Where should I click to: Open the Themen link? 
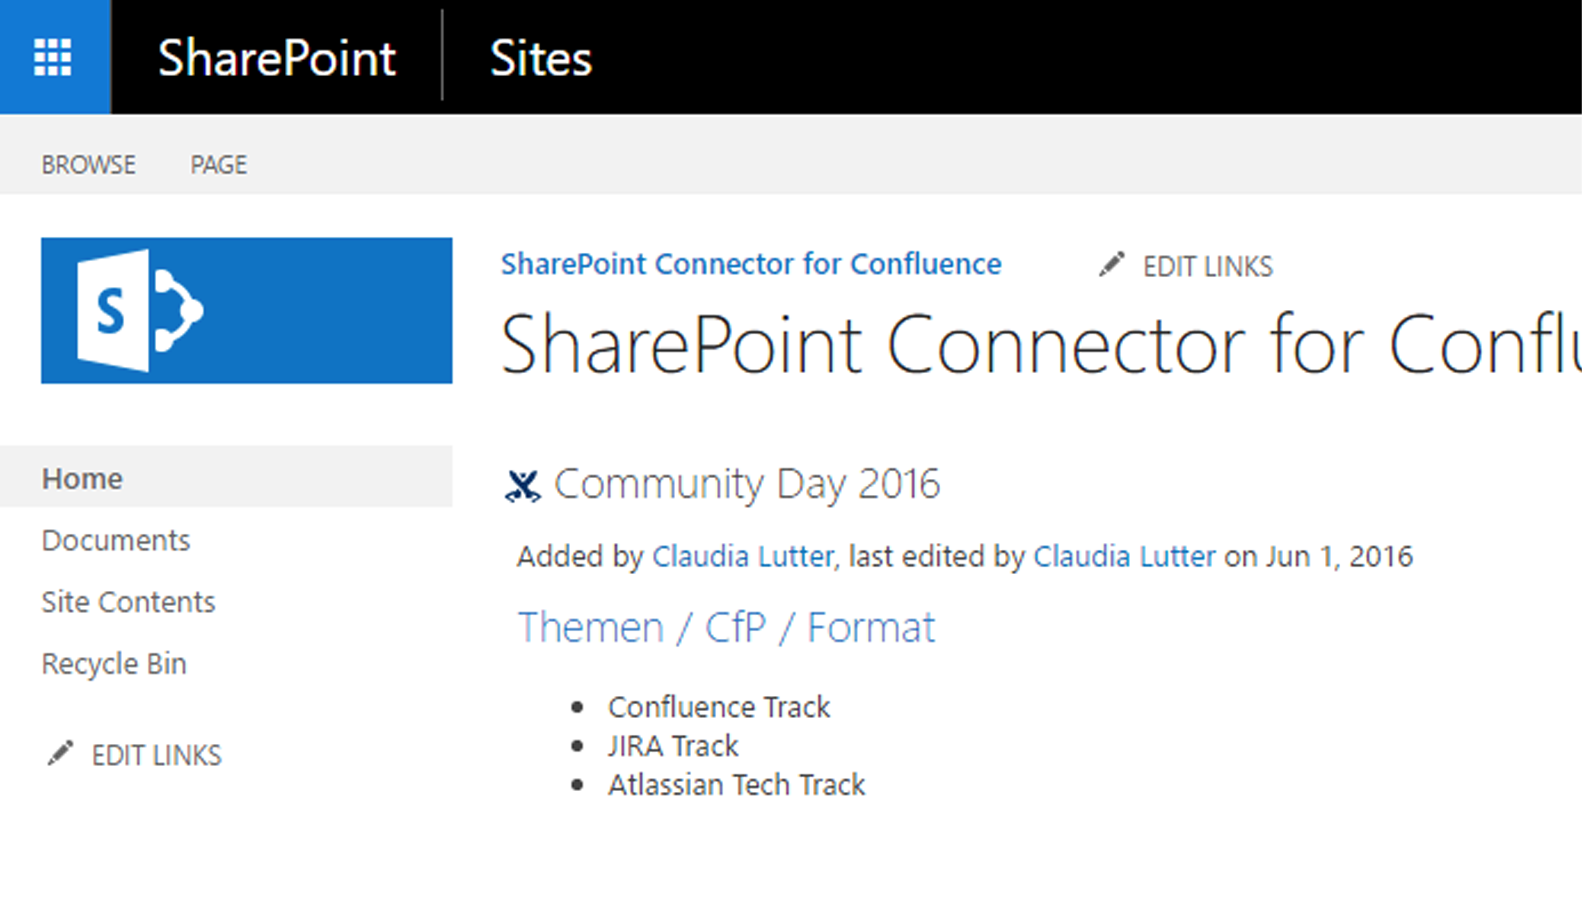tap(591, 627)
